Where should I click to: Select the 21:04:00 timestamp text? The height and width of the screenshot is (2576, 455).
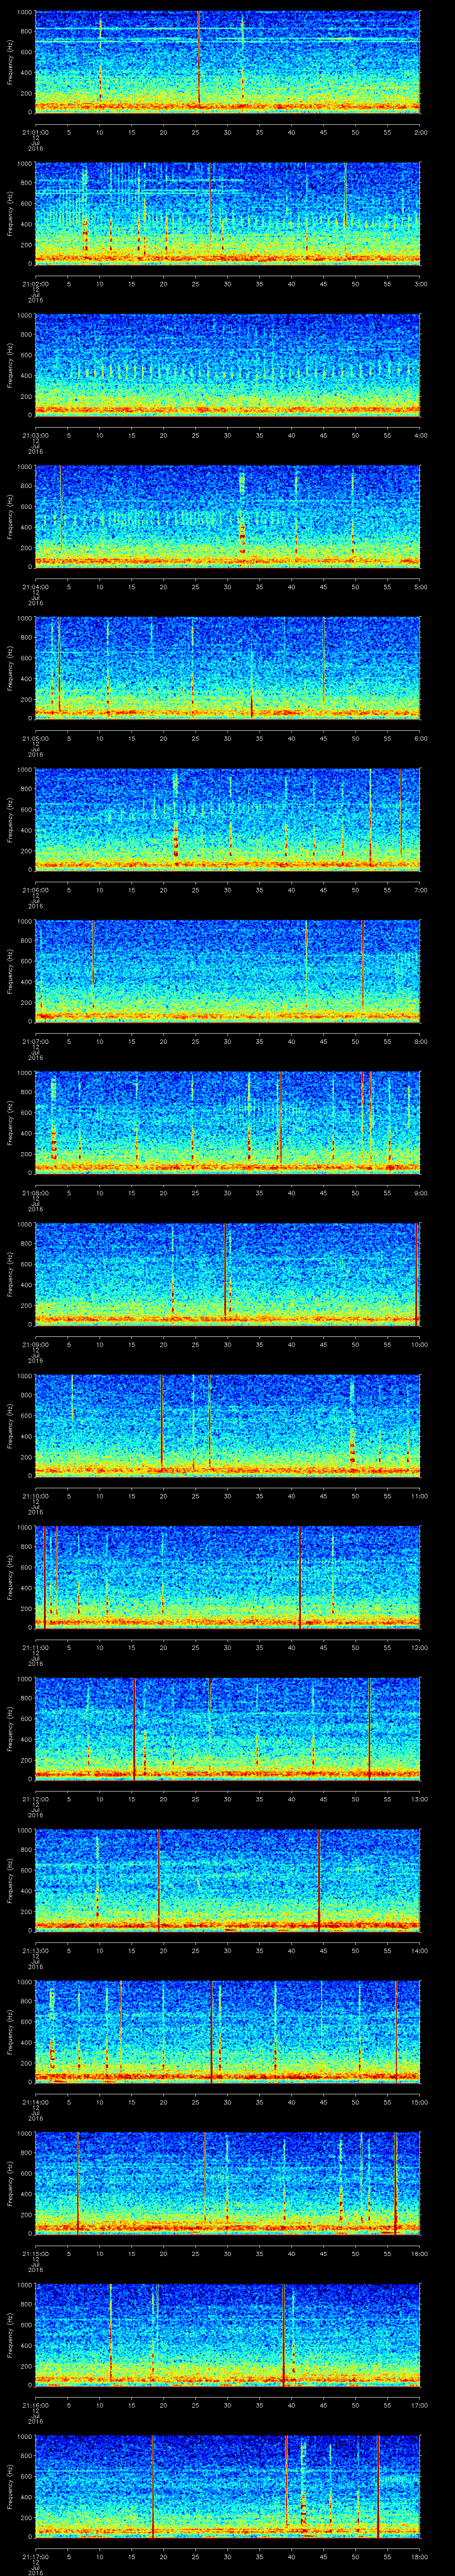coord(35,587)
